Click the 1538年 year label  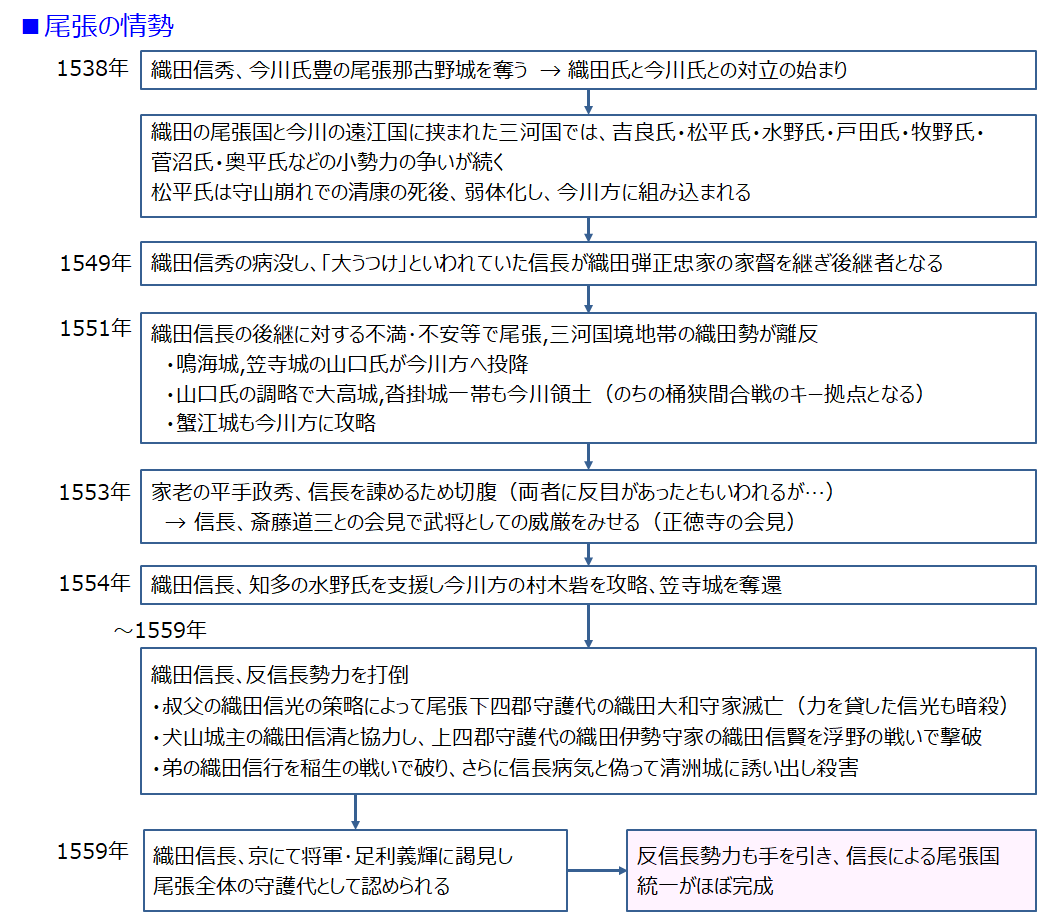(x=93, y=69)
